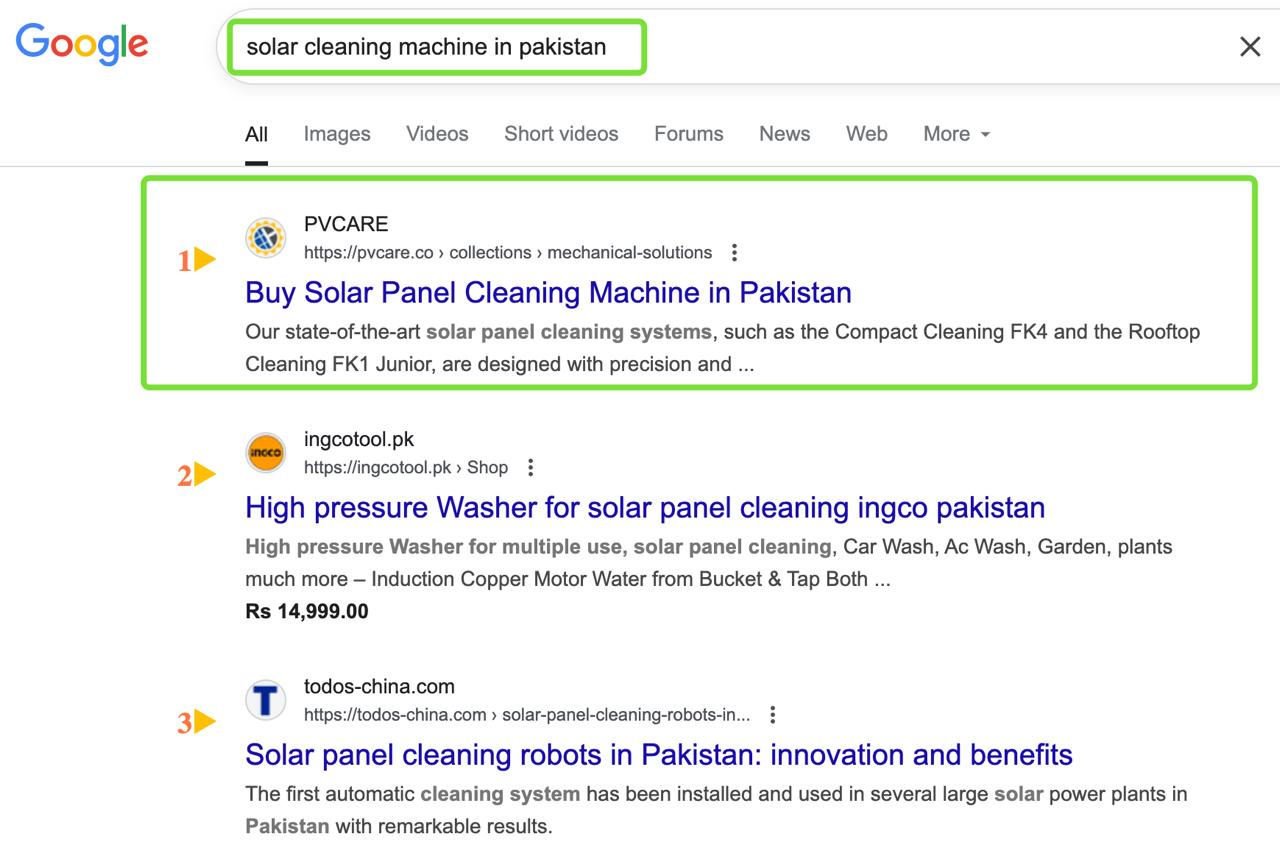Viewport: 1280px width, 865px height.
Task: Click the todos-china.com site favicon
Action: (x=265, y=701)
